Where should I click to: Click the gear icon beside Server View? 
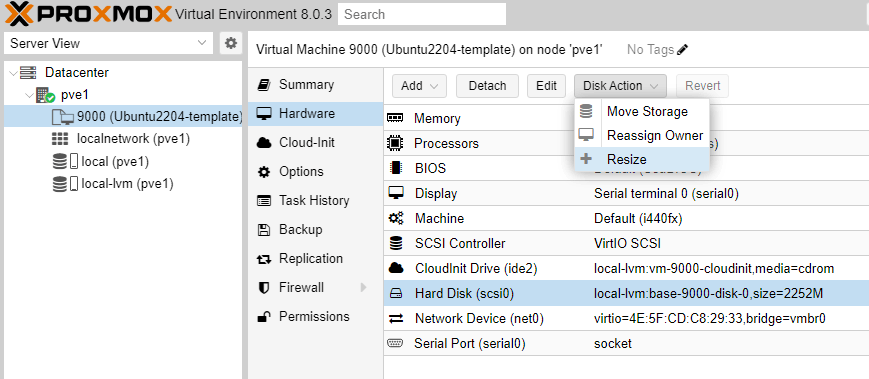pos(231,43)
